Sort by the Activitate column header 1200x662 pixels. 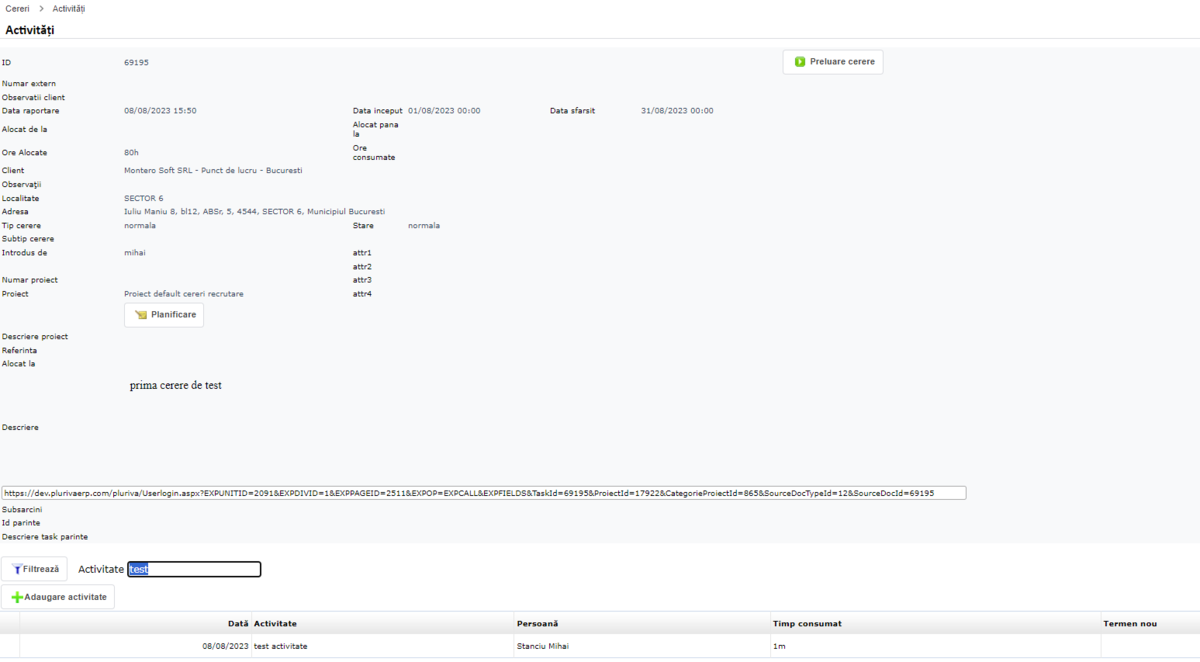tap(275, 624)
